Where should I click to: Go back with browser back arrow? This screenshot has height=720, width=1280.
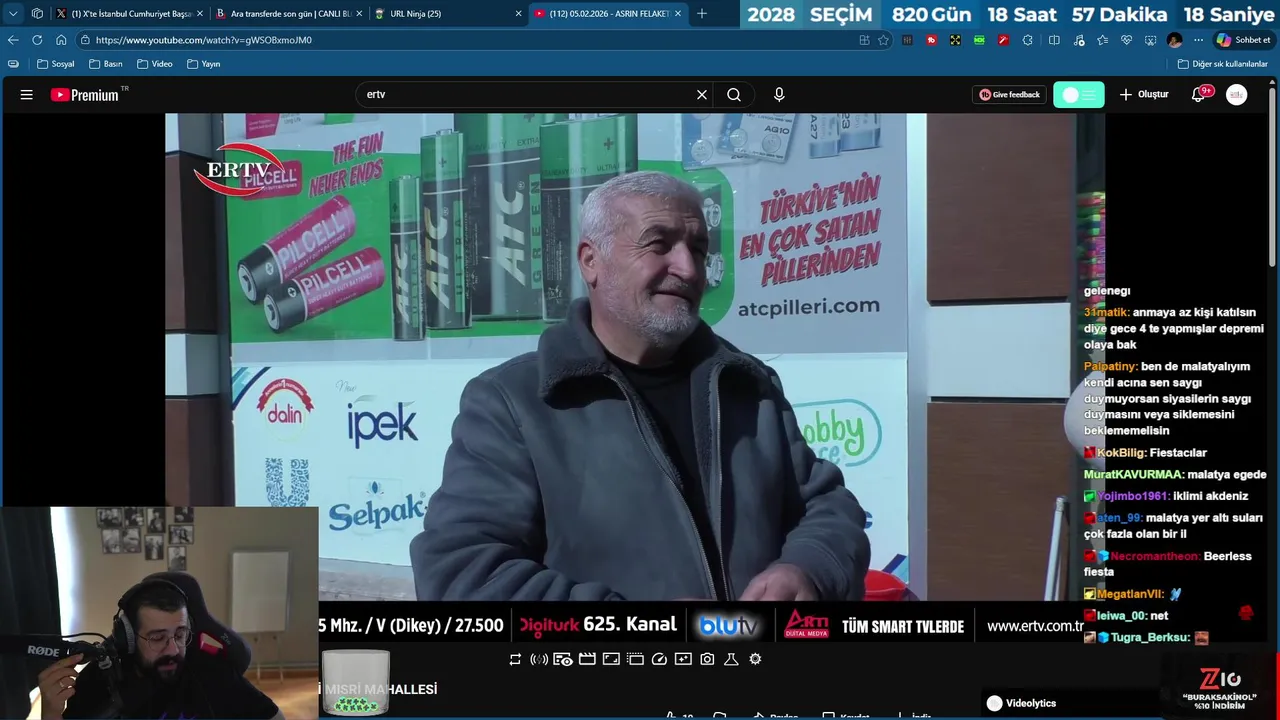pyautogui.click(x=13, y=40)
